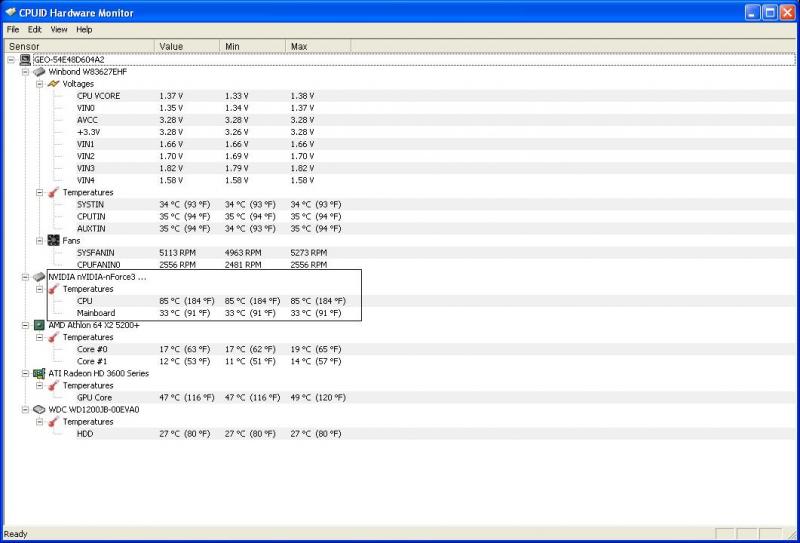
Task: Select the Core #1 row
Action: pos(400,361)
